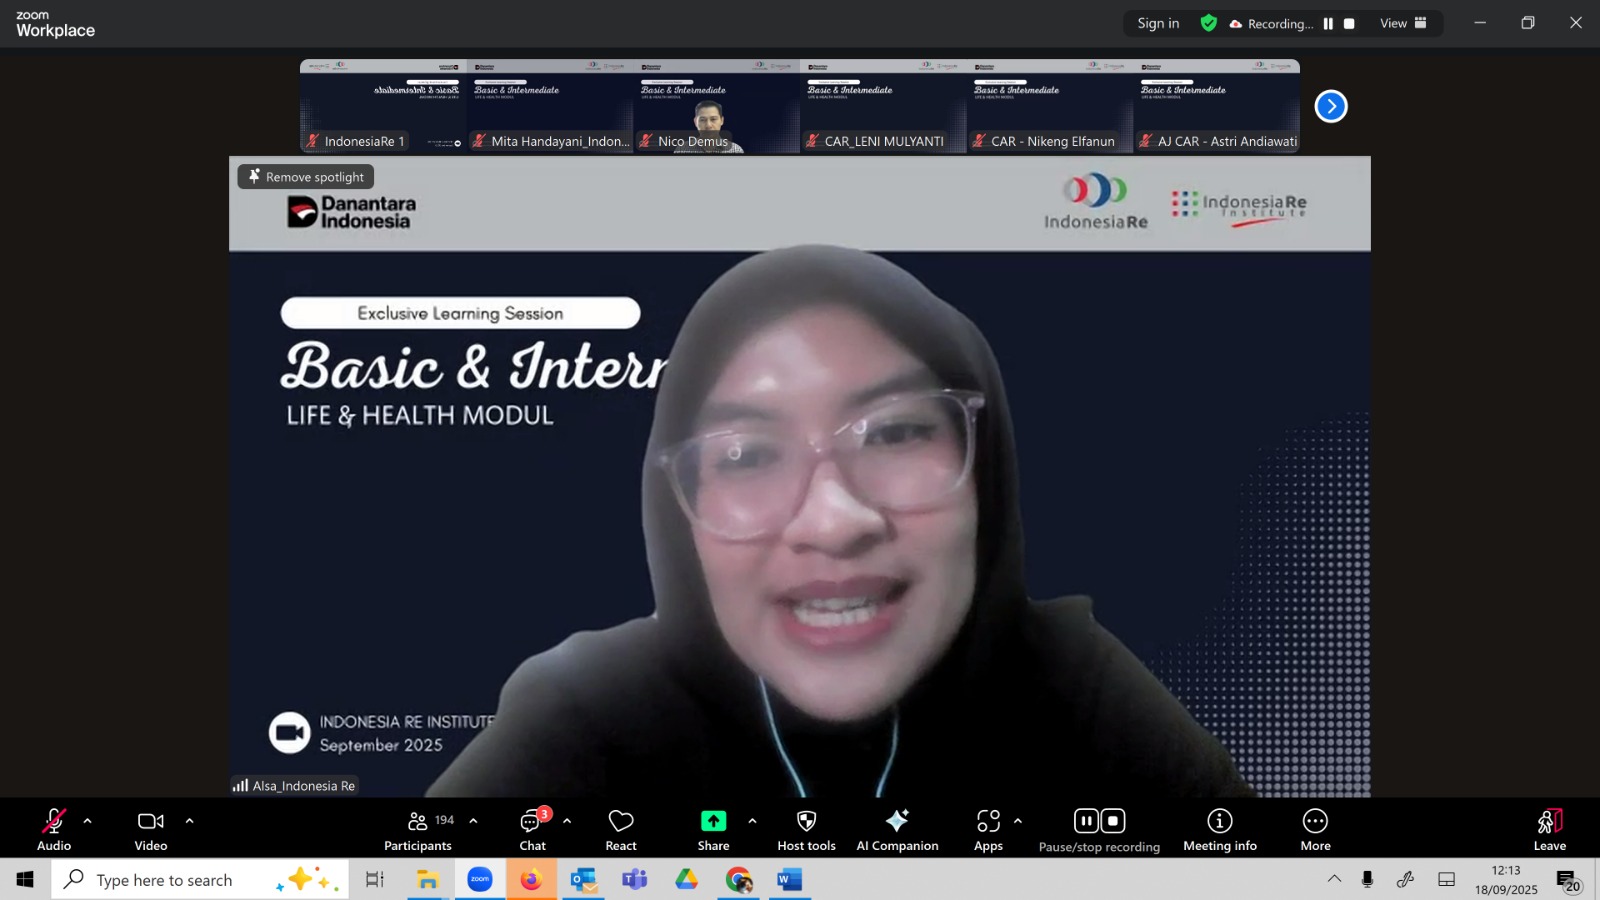
Task: Click Remove spotlight button
Action: (306, 177)
